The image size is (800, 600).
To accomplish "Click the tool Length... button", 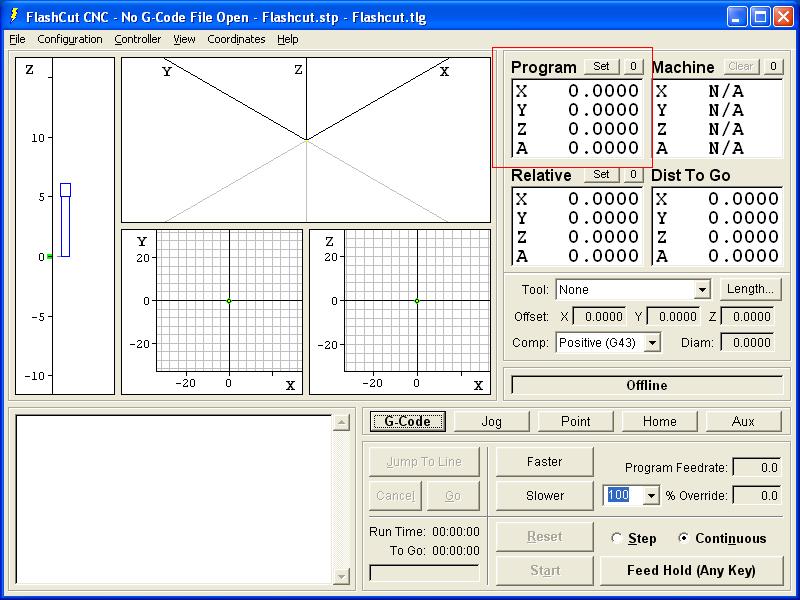I will click(x=750, y=289).
